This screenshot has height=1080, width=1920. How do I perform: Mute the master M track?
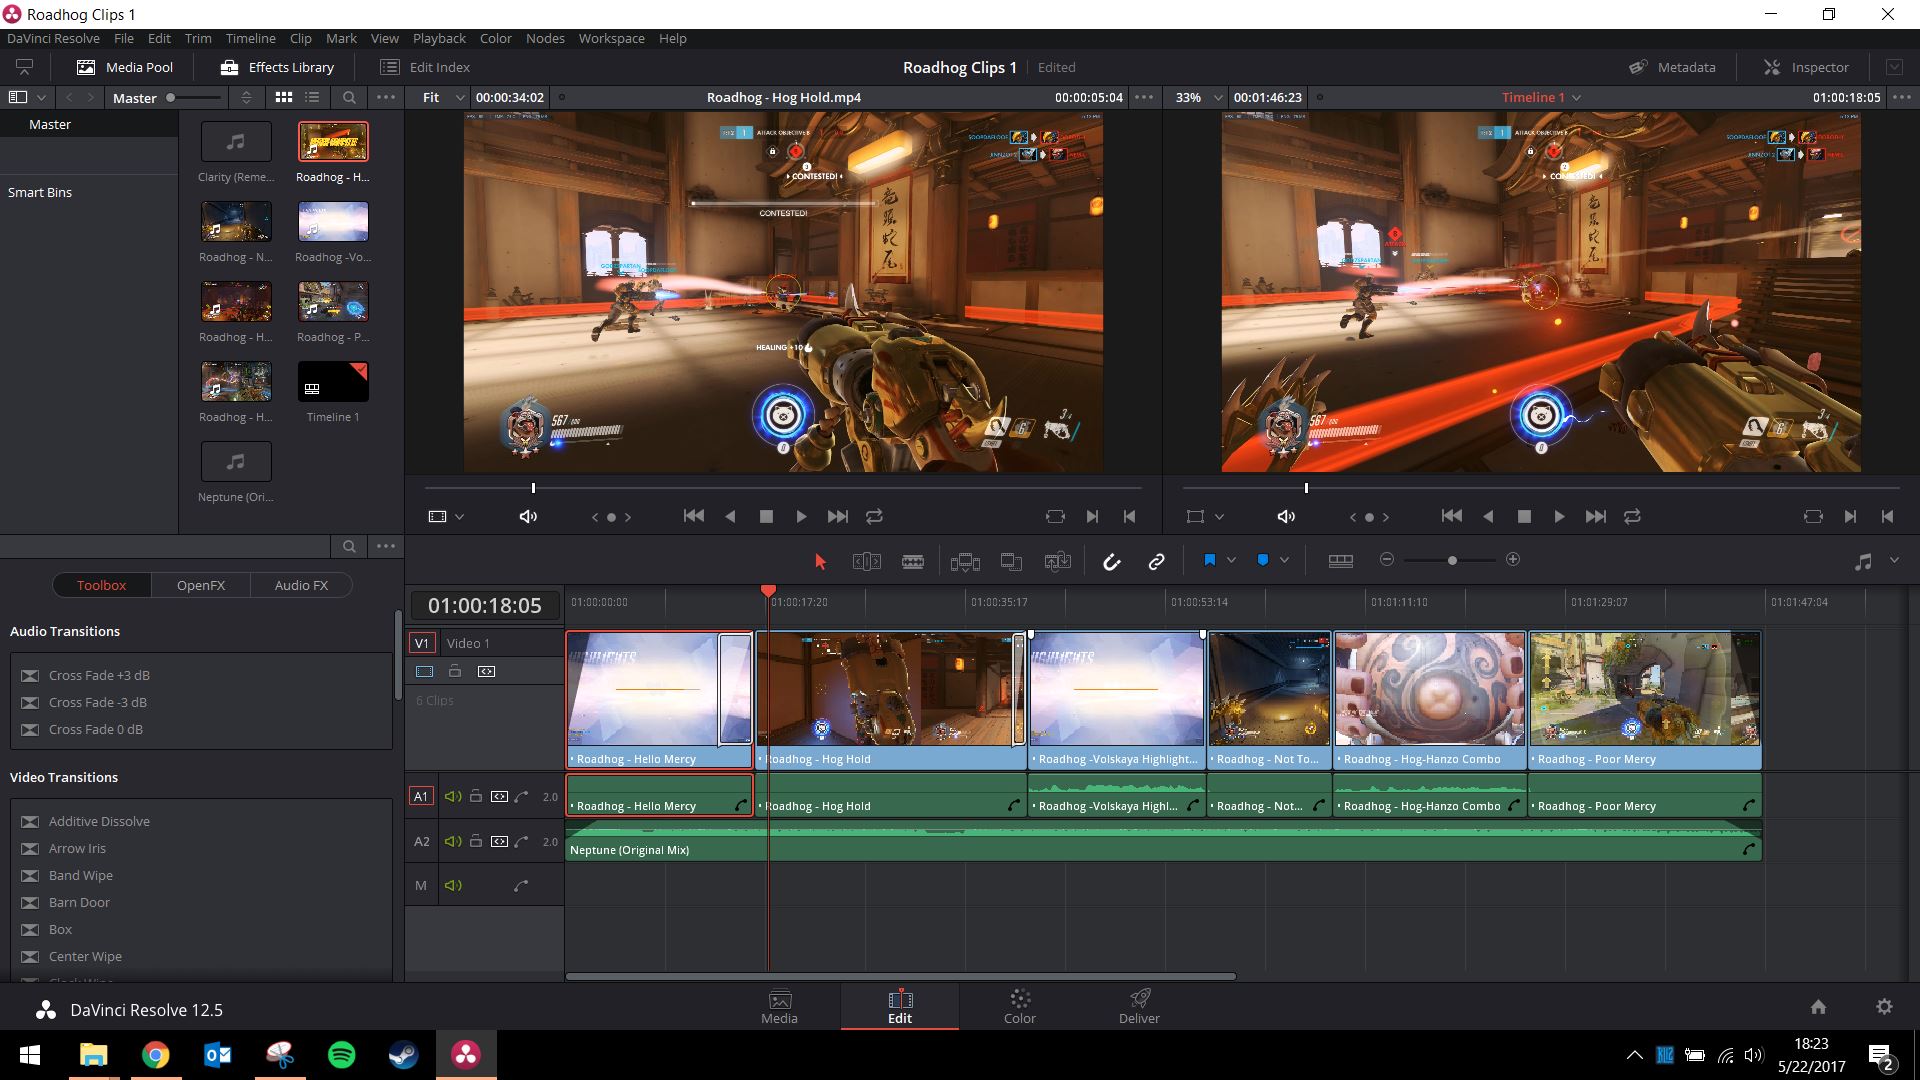click(453, 885)
